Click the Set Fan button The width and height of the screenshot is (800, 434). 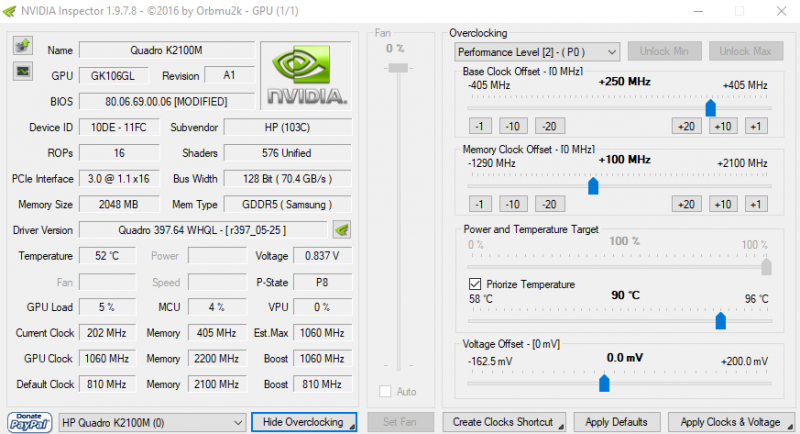[x=401, y=422]
